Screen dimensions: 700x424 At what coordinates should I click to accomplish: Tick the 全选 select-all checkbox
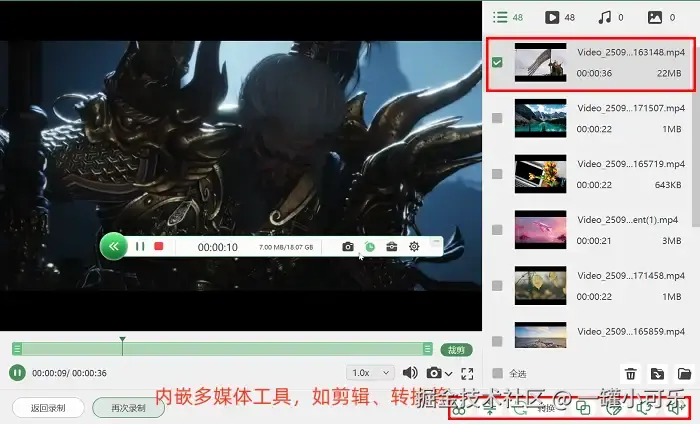point(497,373)
